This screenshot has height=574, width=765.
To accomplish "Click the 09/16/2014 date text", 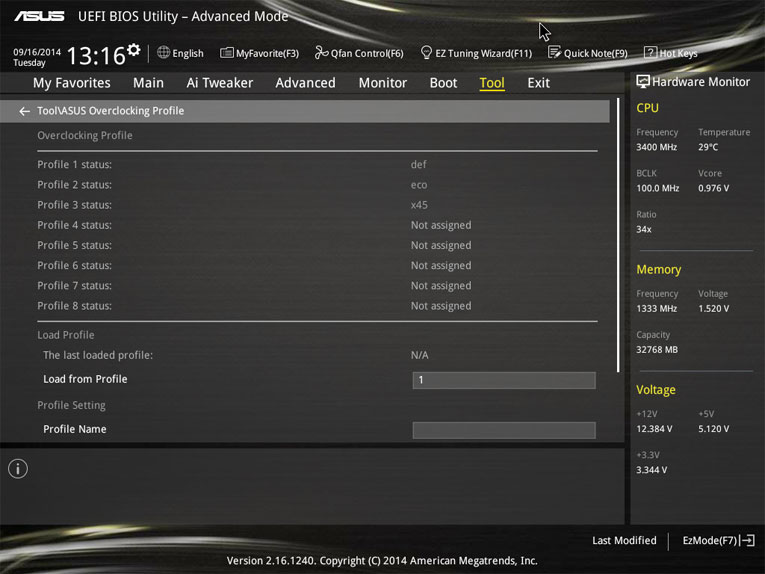I will [x=37, y=52].
